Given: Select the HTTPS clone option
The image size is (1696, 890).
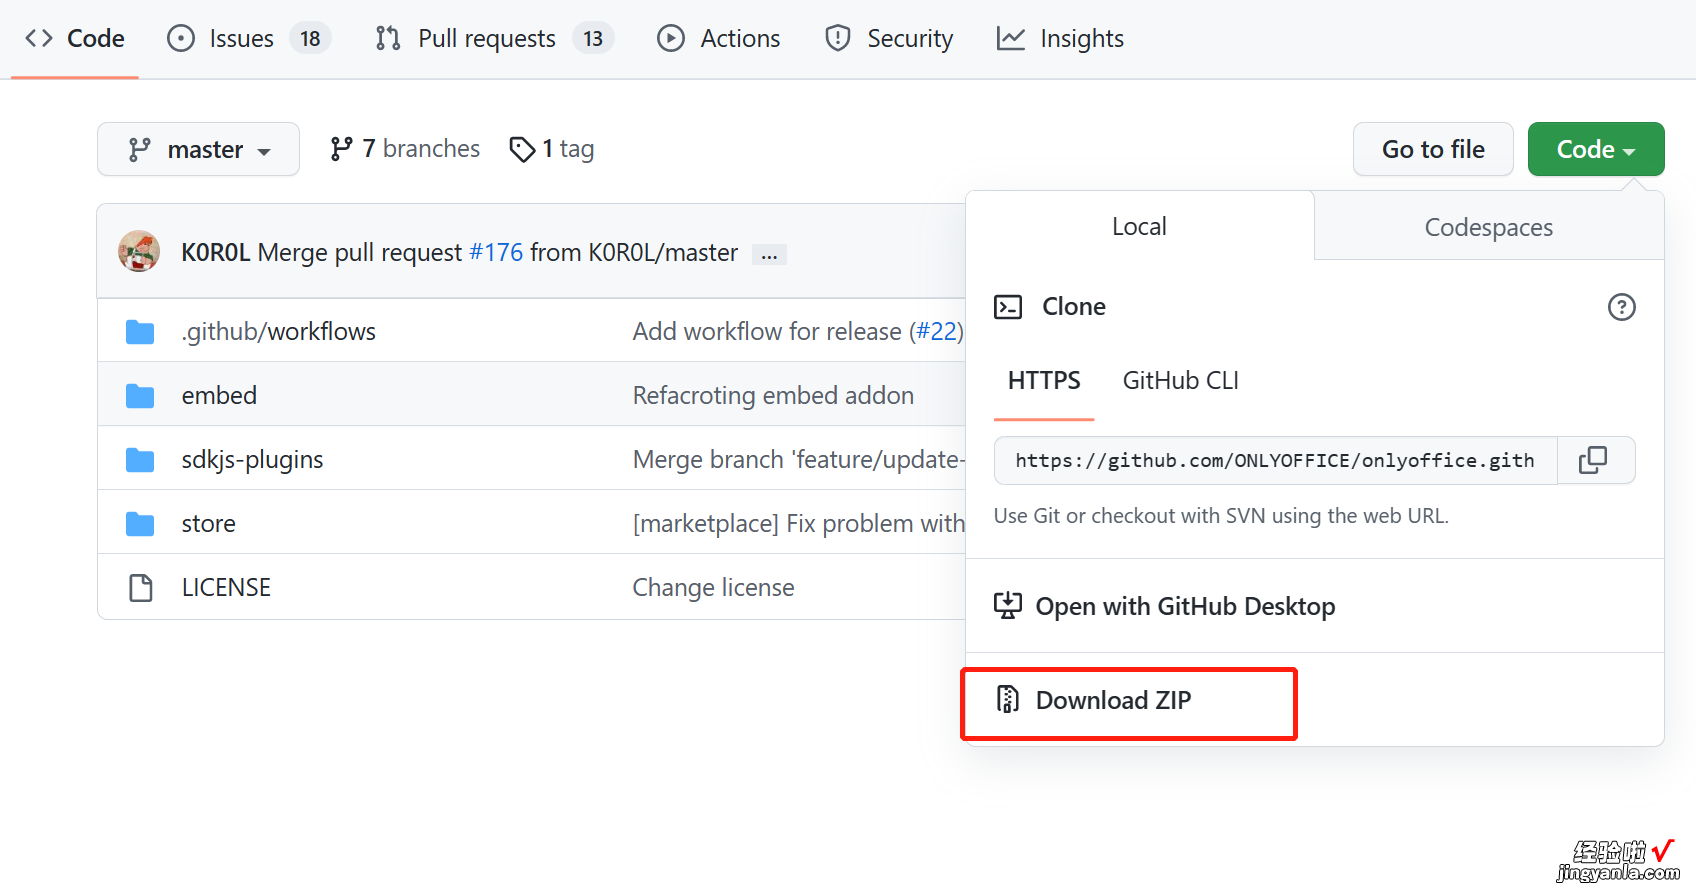Looking at the screenshot, I should (1044, 381).
